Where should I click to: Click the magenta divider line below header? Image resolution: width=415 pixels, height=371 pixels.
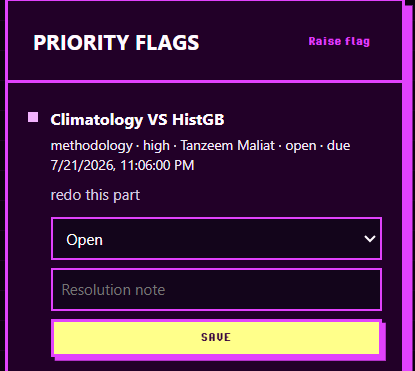(205, 81)
